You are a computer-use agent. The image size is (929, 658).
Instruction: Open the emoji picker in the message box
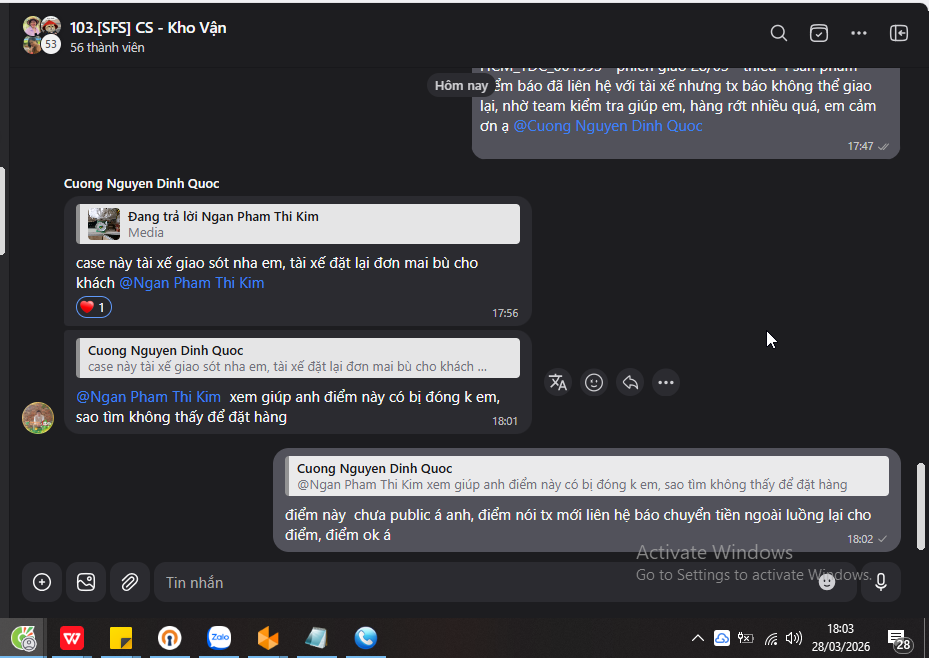tap(827, 582)
